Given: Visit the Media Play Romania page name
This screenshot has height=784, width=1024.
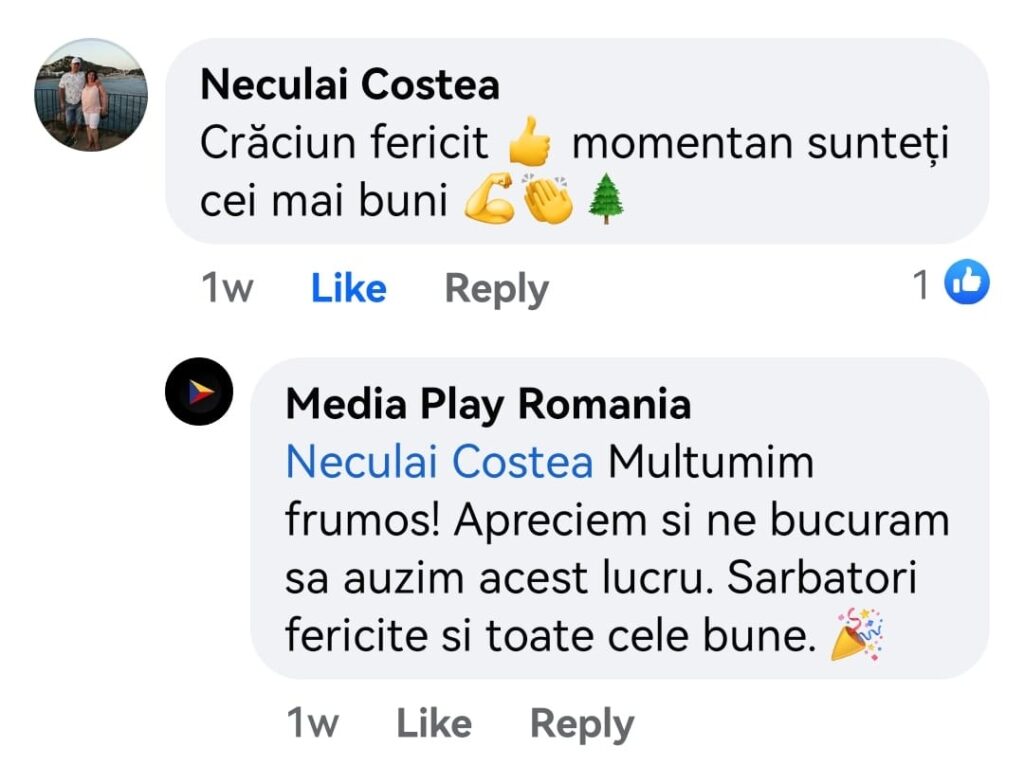Looking at the screenshot, I should coord(488,405).
